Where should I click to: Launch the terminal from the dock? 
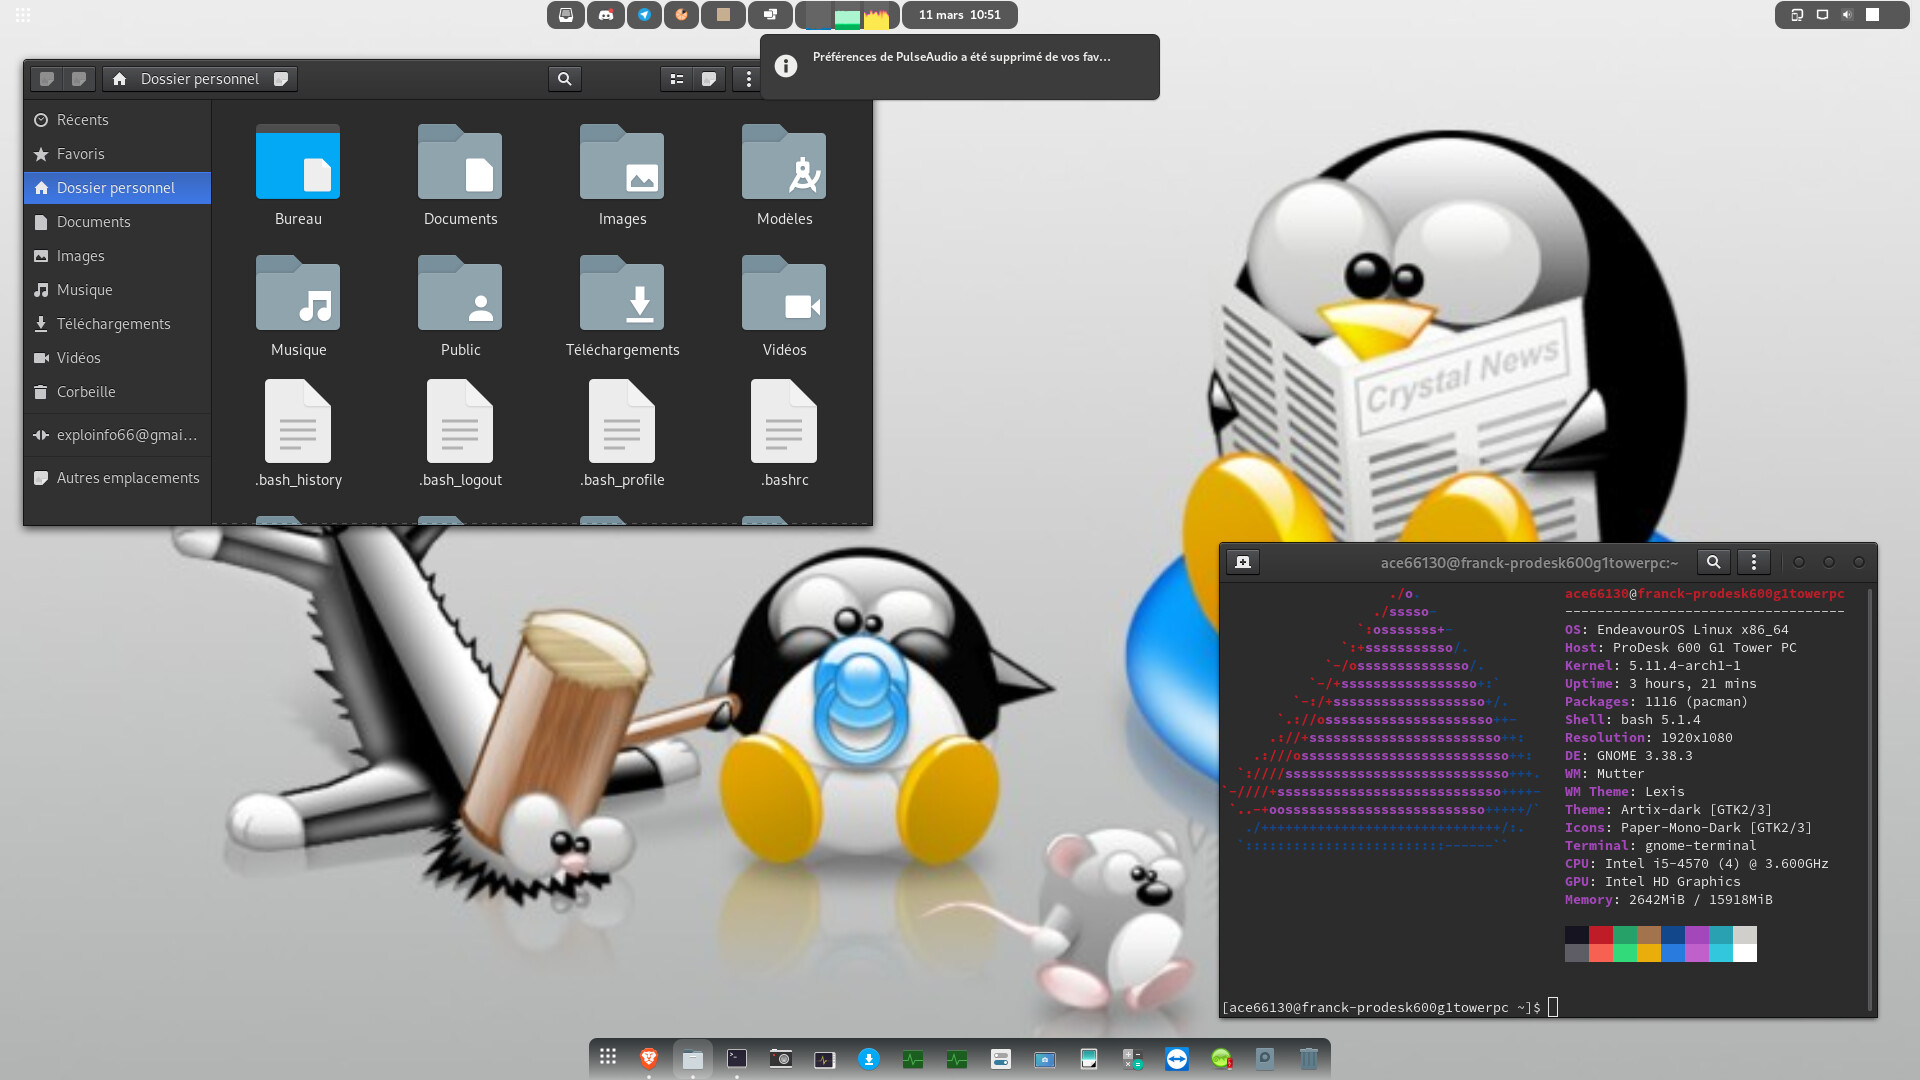click(737, 1058)
